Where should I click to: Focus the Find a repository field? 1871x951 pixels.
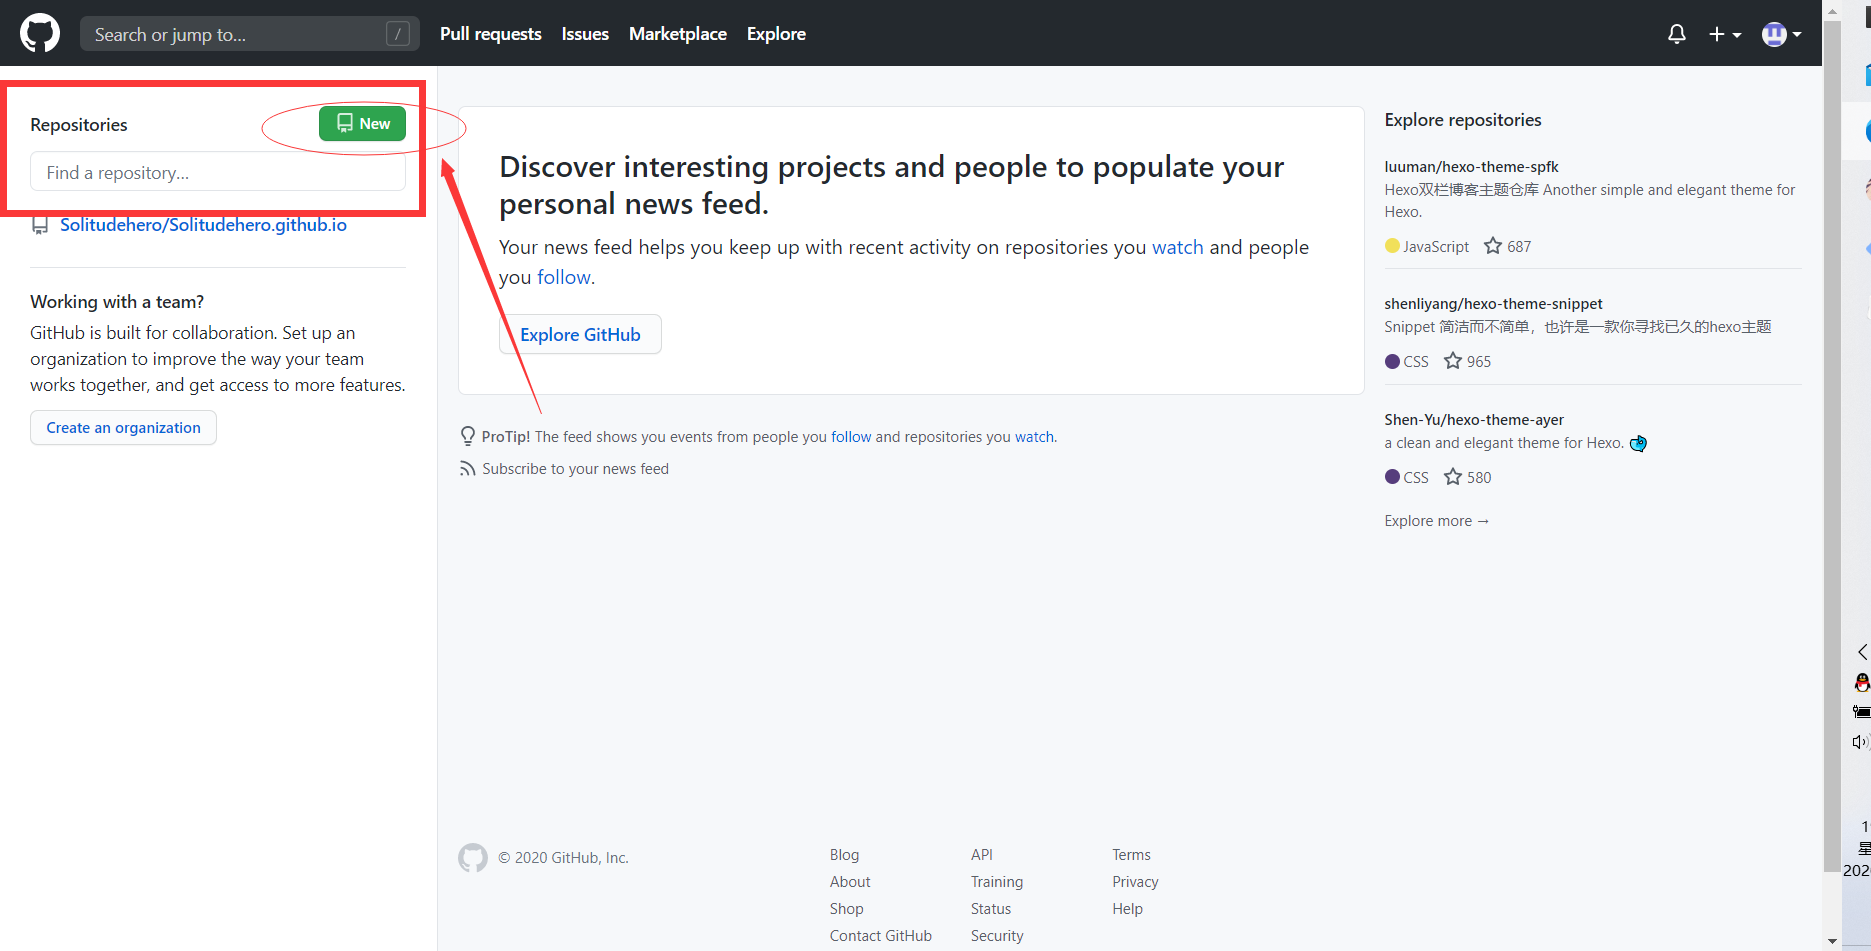218,172
